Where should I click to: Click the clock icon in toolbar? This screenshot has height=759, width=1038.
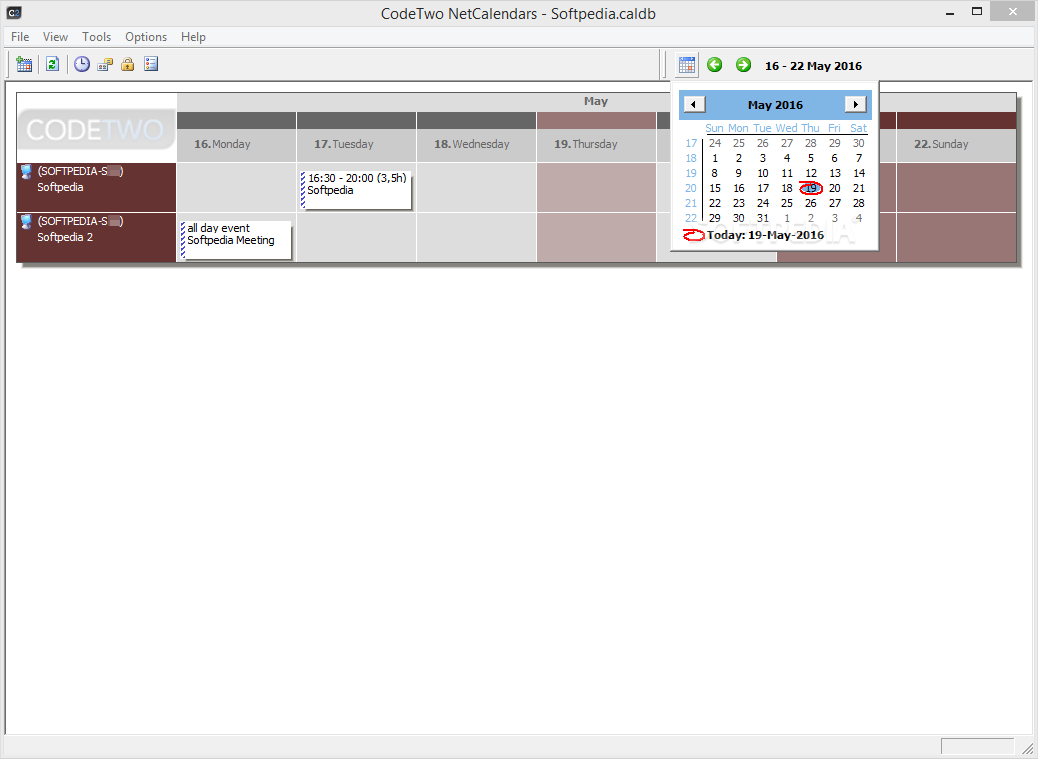81,64
